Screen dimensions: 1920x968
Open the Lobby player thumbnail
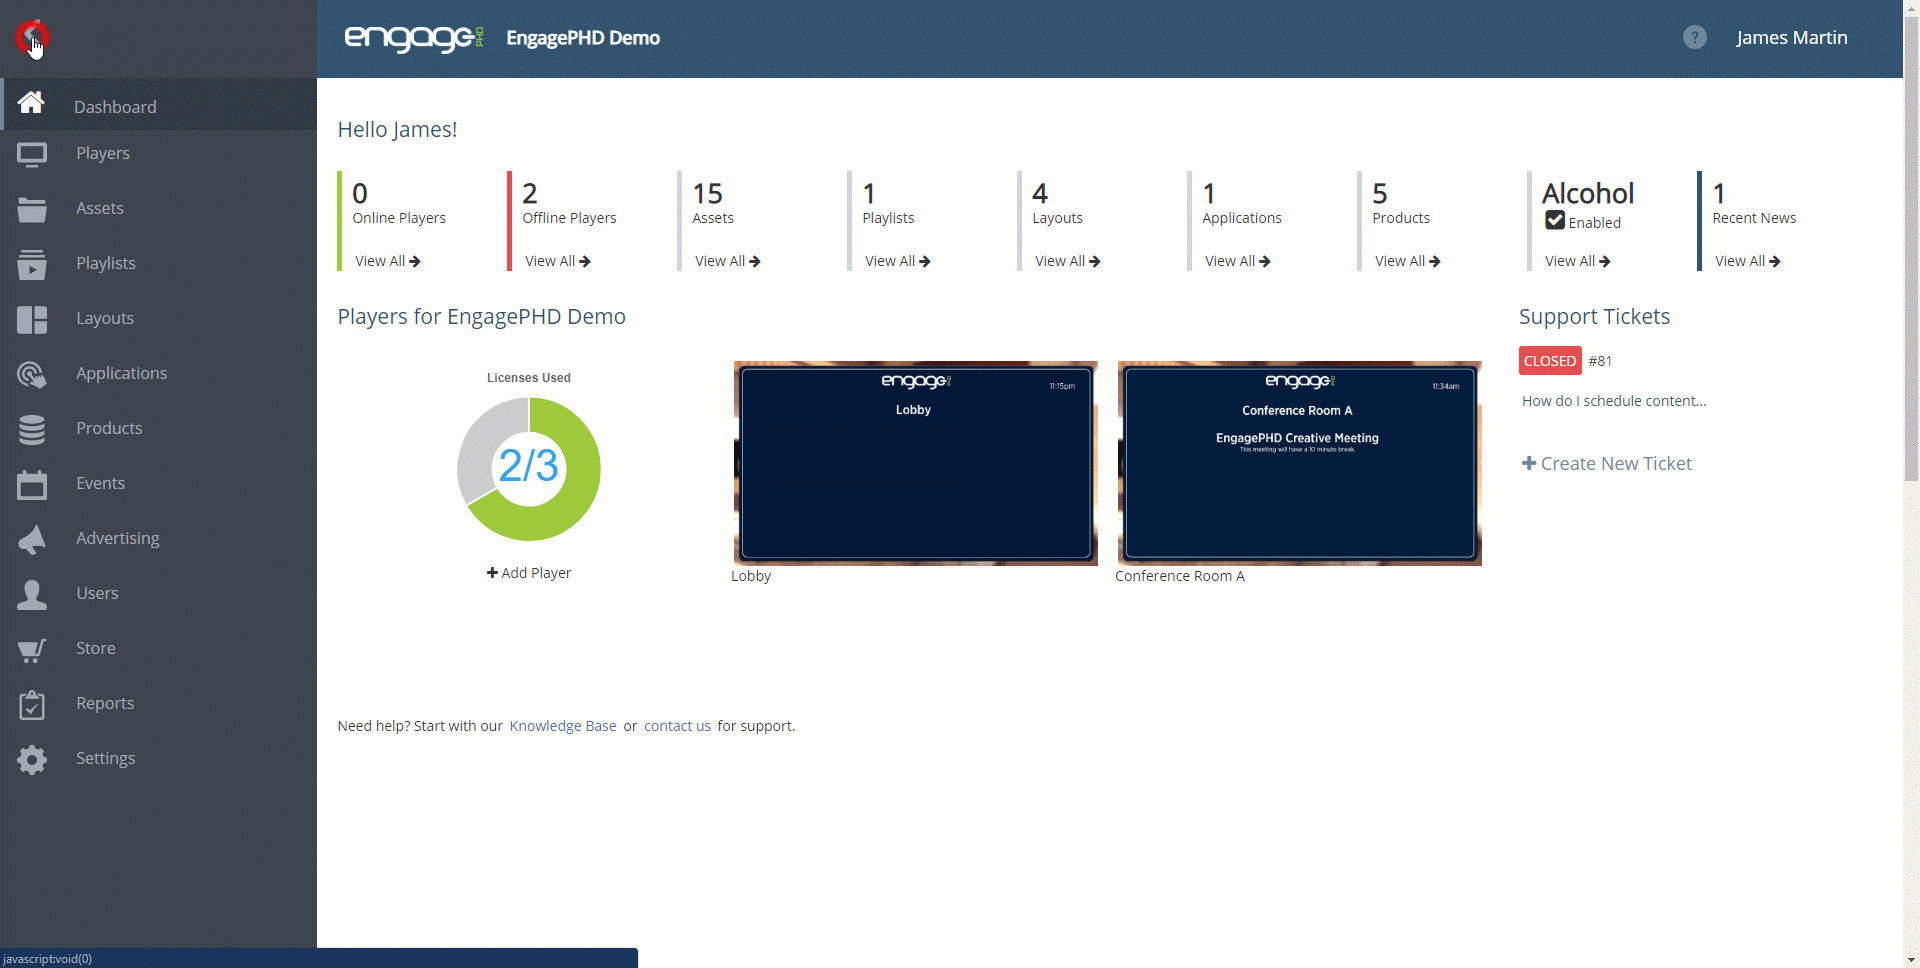click(x=915, y=463)
